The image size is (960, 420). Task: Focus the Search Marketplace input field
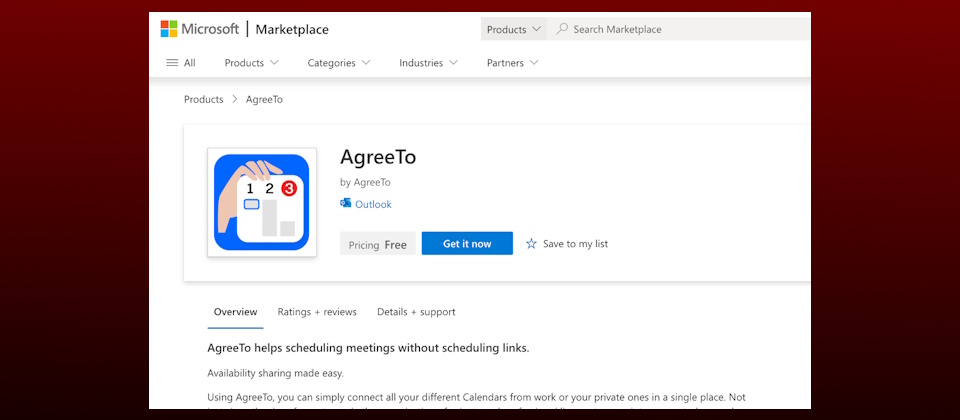(680, 29)
